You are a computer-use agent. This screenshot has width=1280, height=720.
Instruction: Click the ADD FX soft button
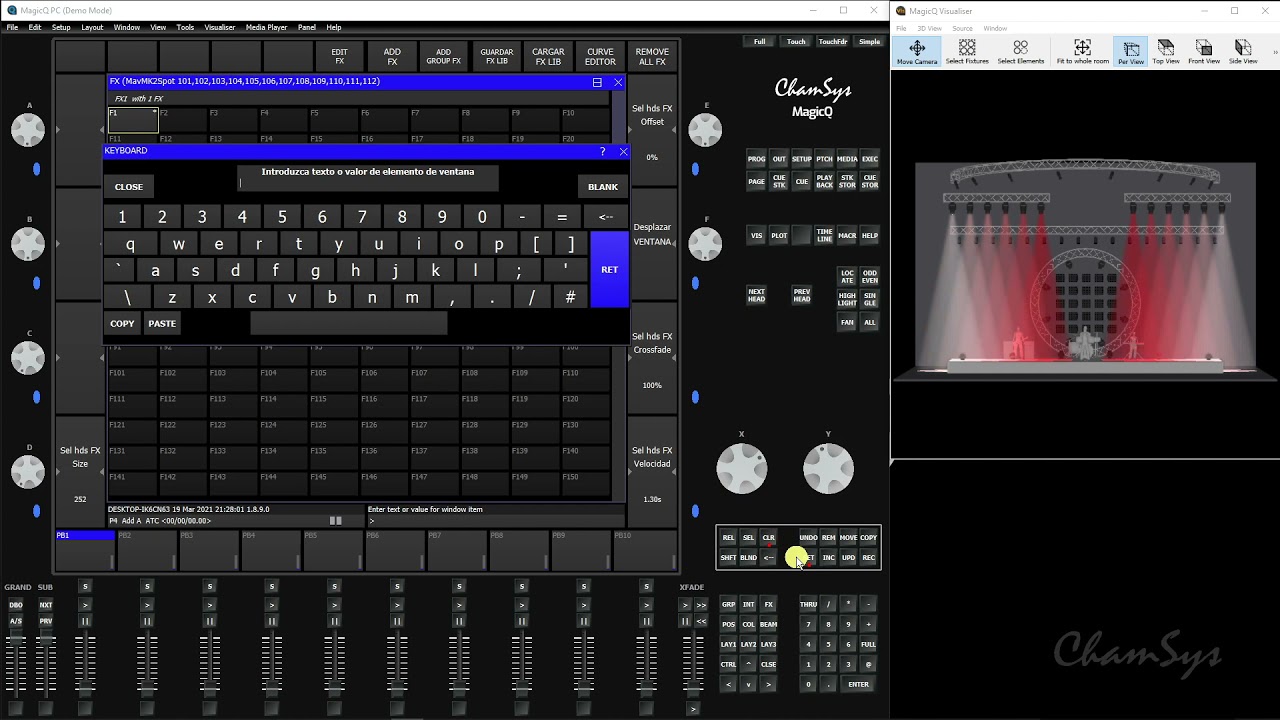coord(392,56)
